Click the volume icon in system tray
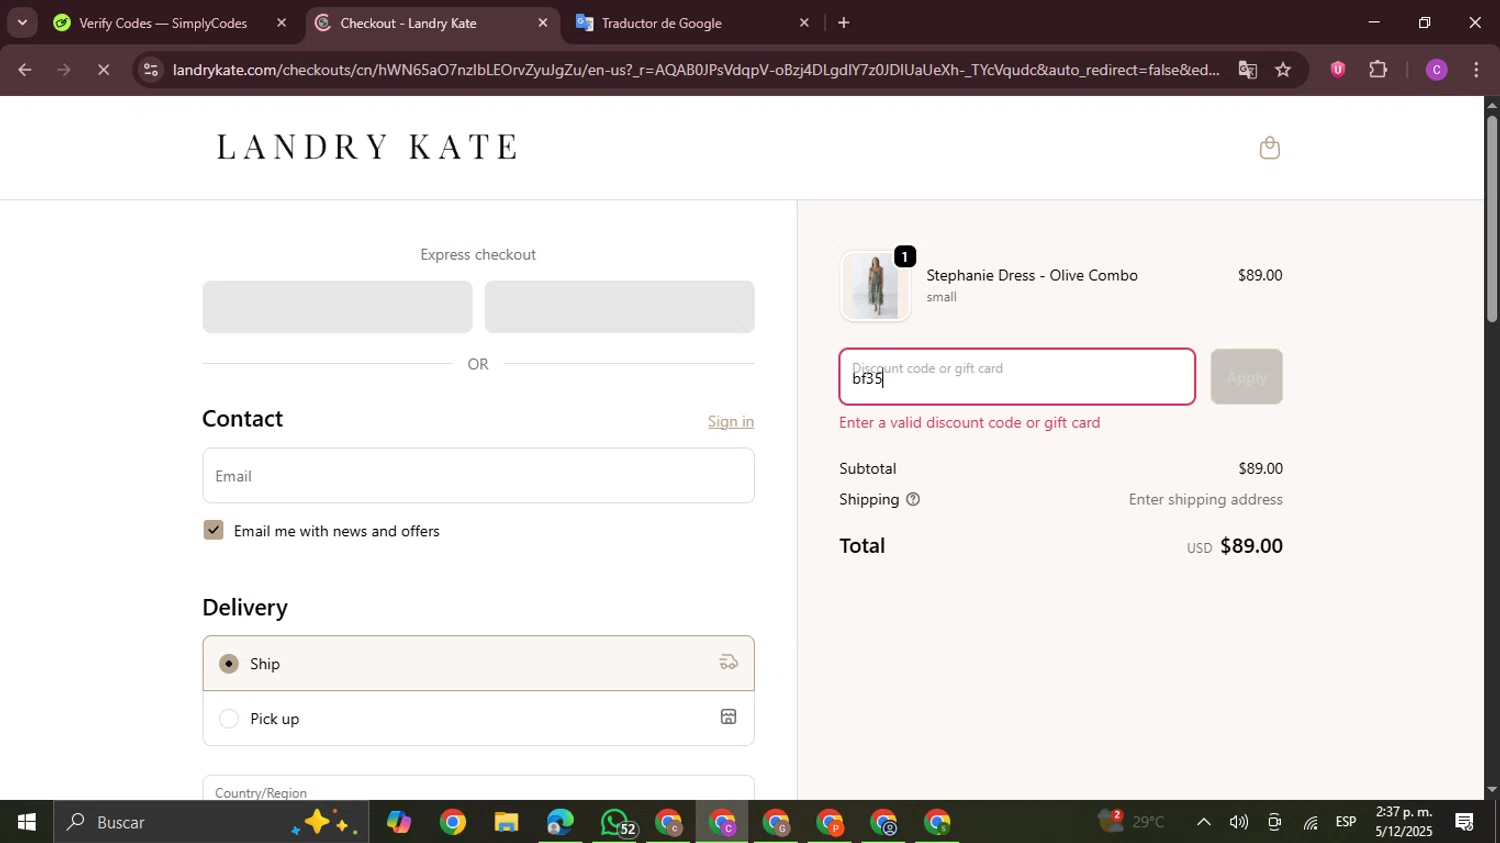Viewport: 1500px width, 843px height. [1238, 822]
